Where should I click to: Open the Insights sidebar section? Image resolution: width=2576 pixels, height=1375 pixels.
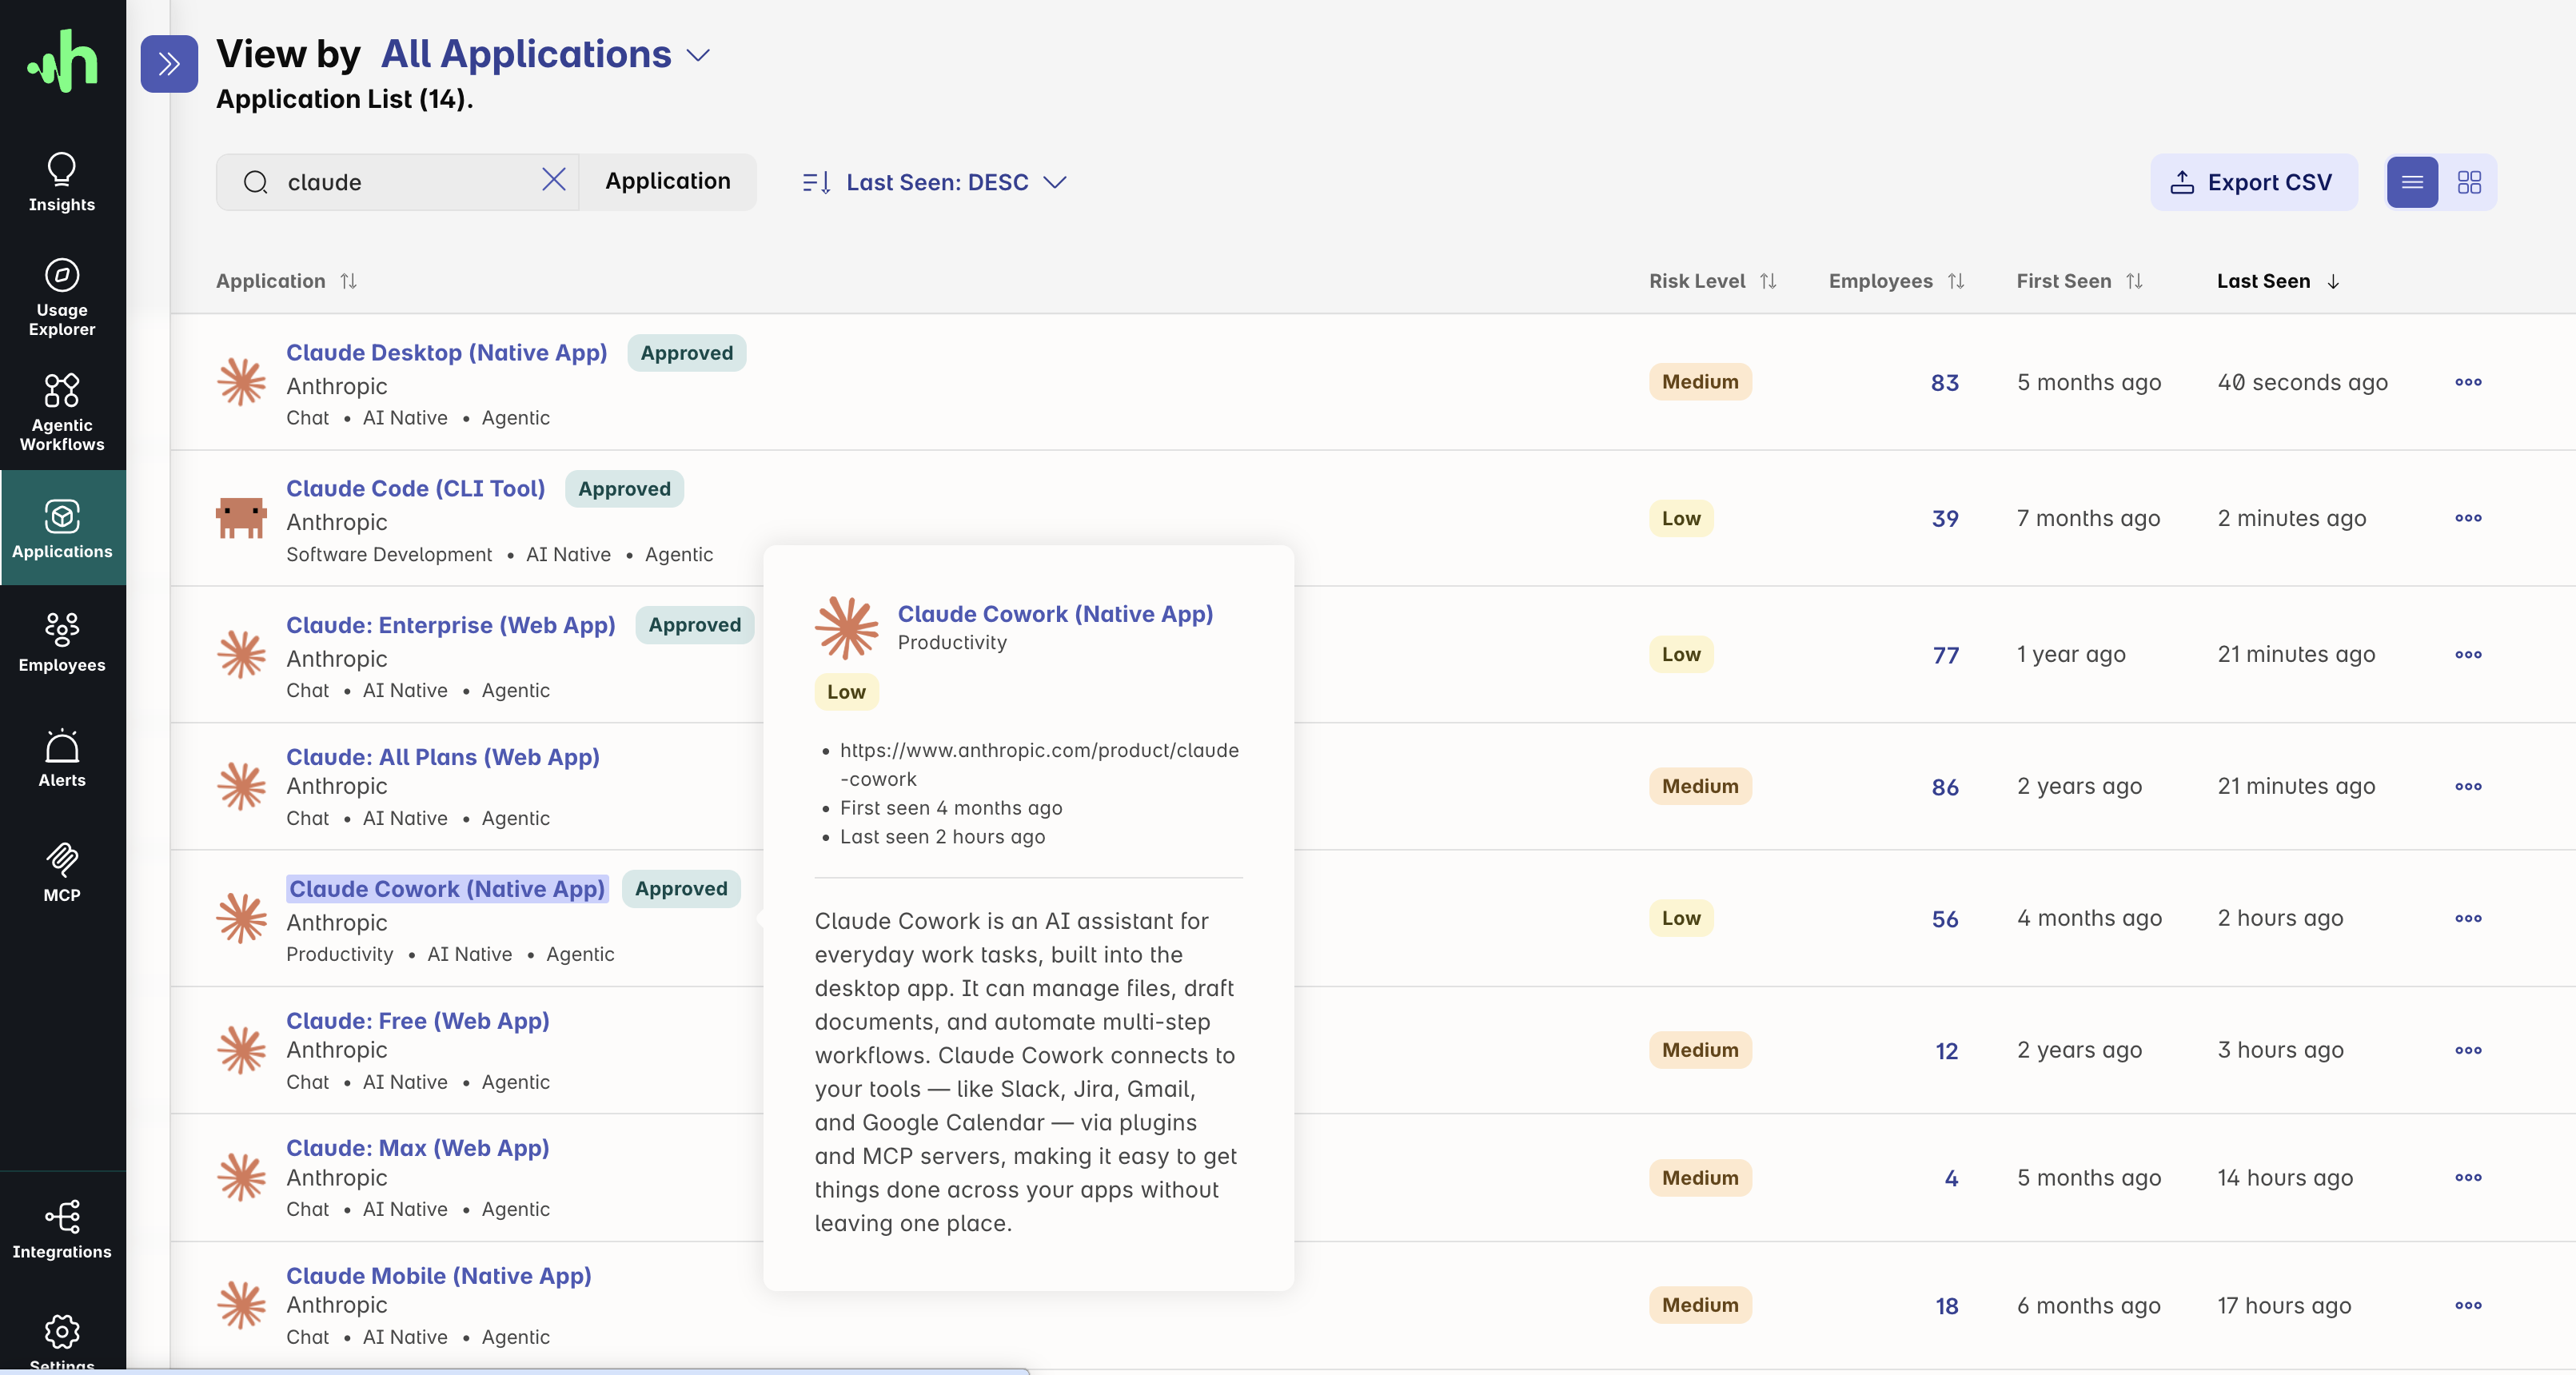point(62,182)
